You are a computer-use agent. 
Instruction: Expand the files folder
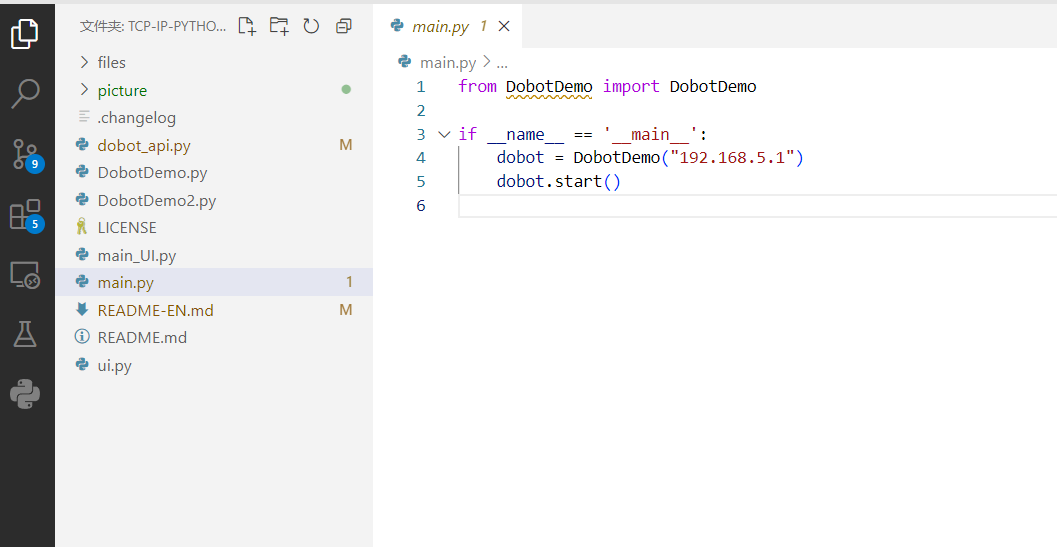click(x=214, y=63)
